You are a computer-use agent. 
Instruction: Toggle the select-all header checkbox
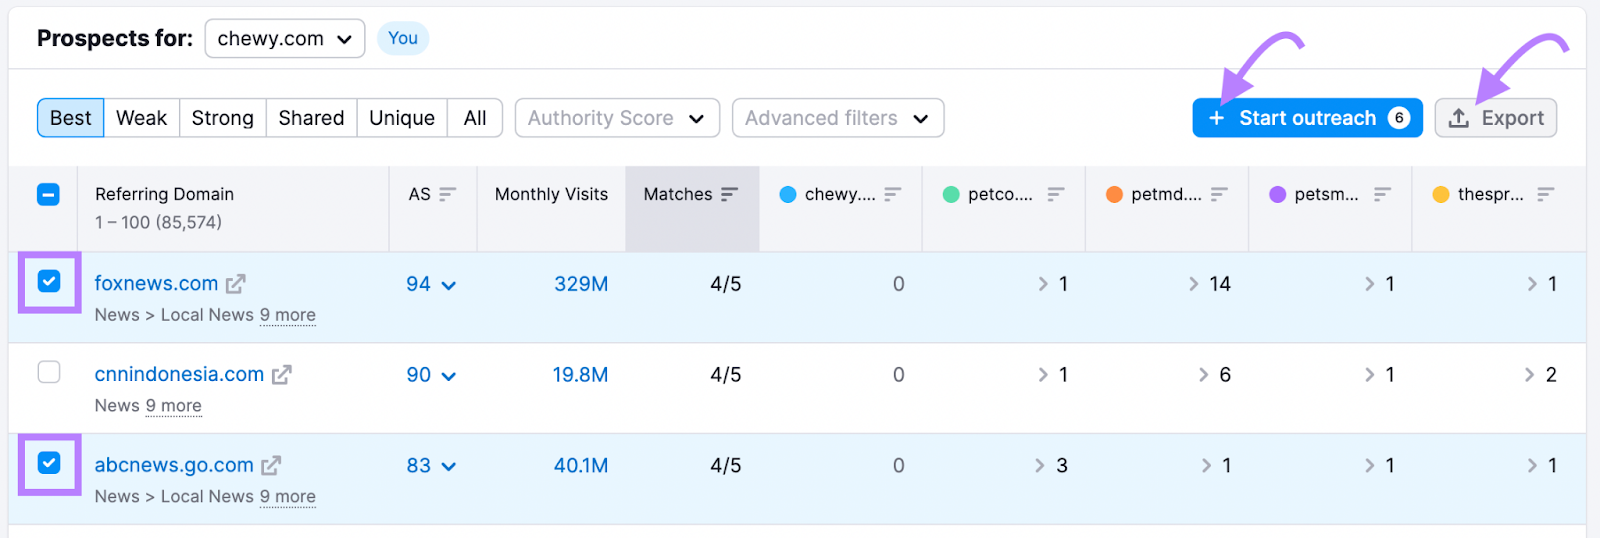pos(48,194)
